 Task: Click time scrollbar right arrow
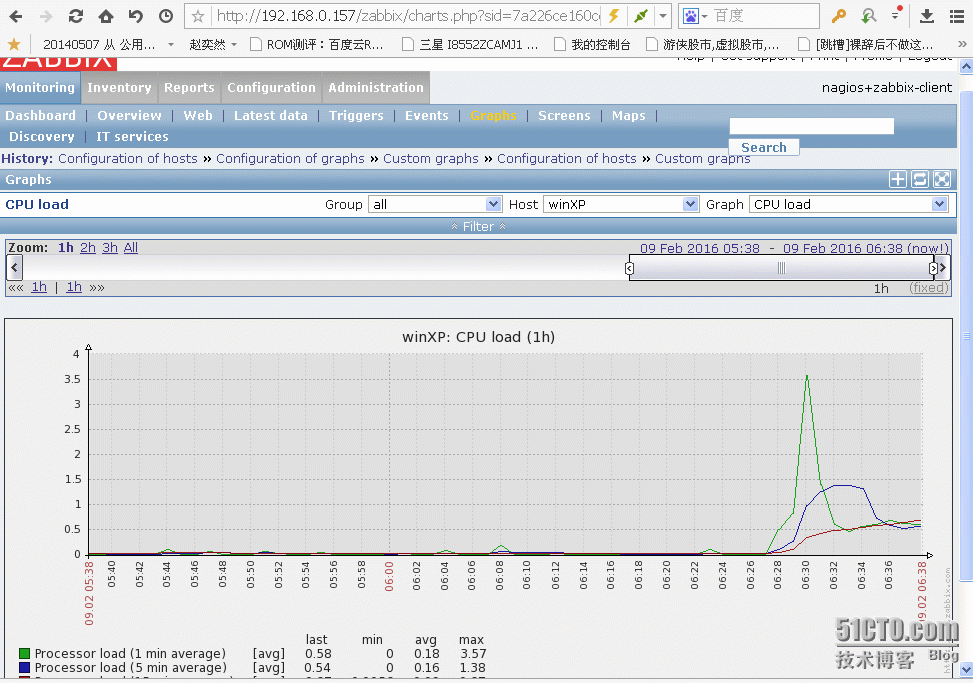pos(943,268)
